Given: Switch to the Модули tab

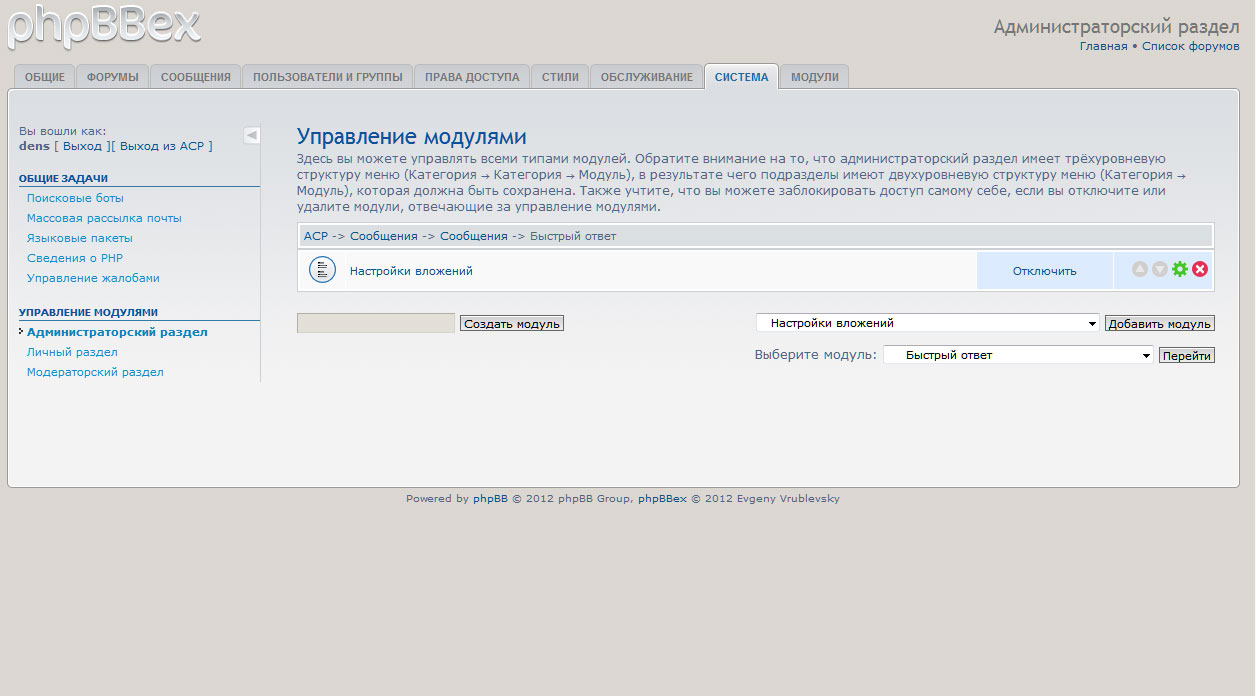Looking at the screenshot, I should pyautogui.click(x=815, y=77).
